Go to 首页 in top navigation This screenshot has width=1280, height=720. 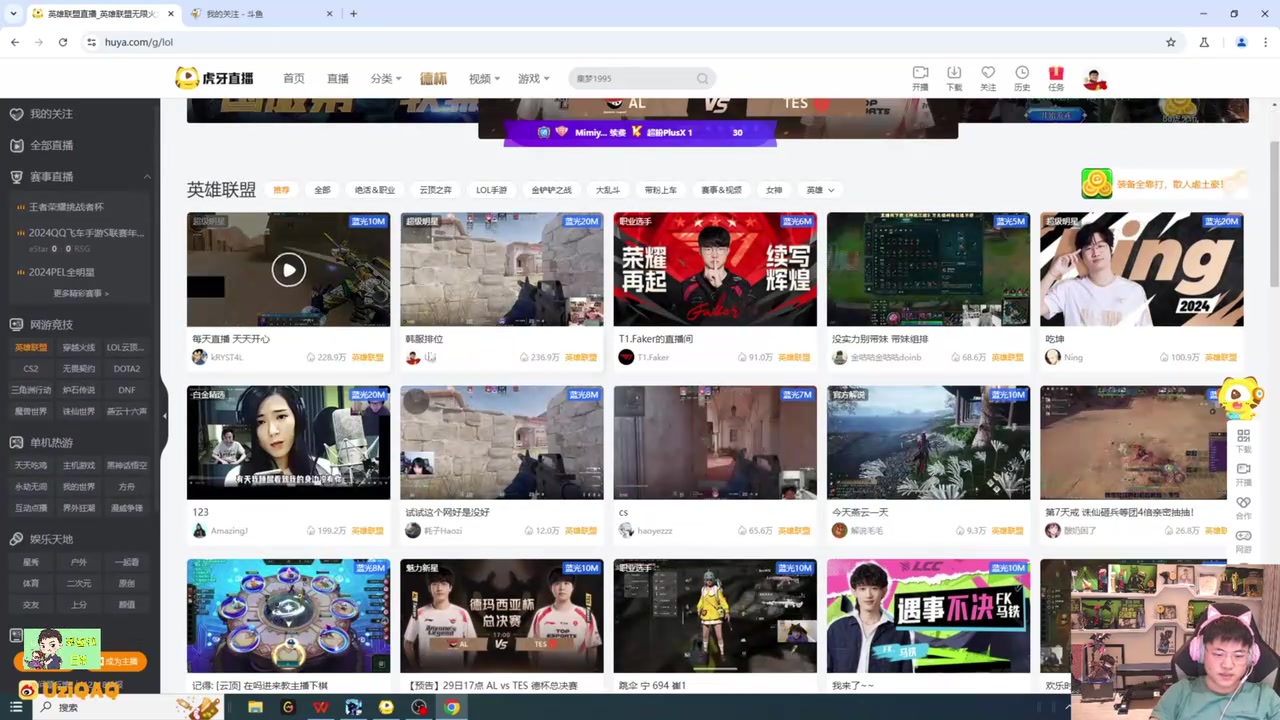(x=294, y=78)
